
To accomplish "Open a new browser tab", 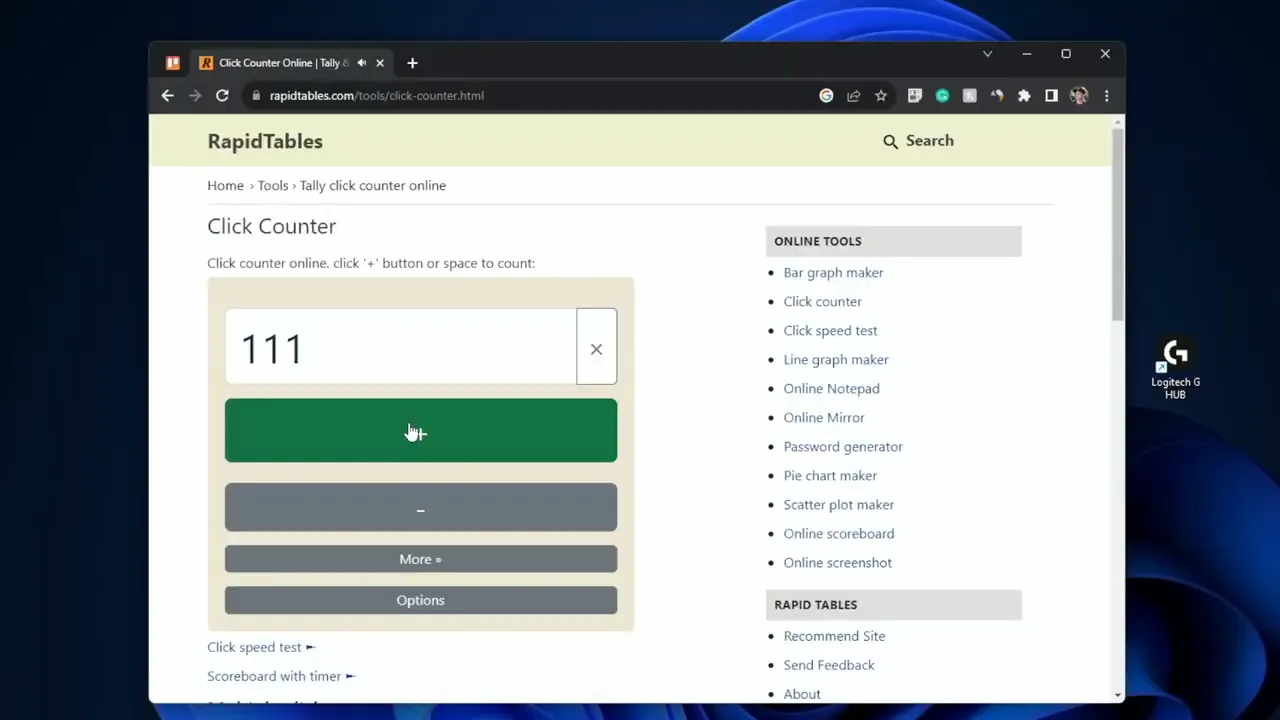I will coord(412,63).
